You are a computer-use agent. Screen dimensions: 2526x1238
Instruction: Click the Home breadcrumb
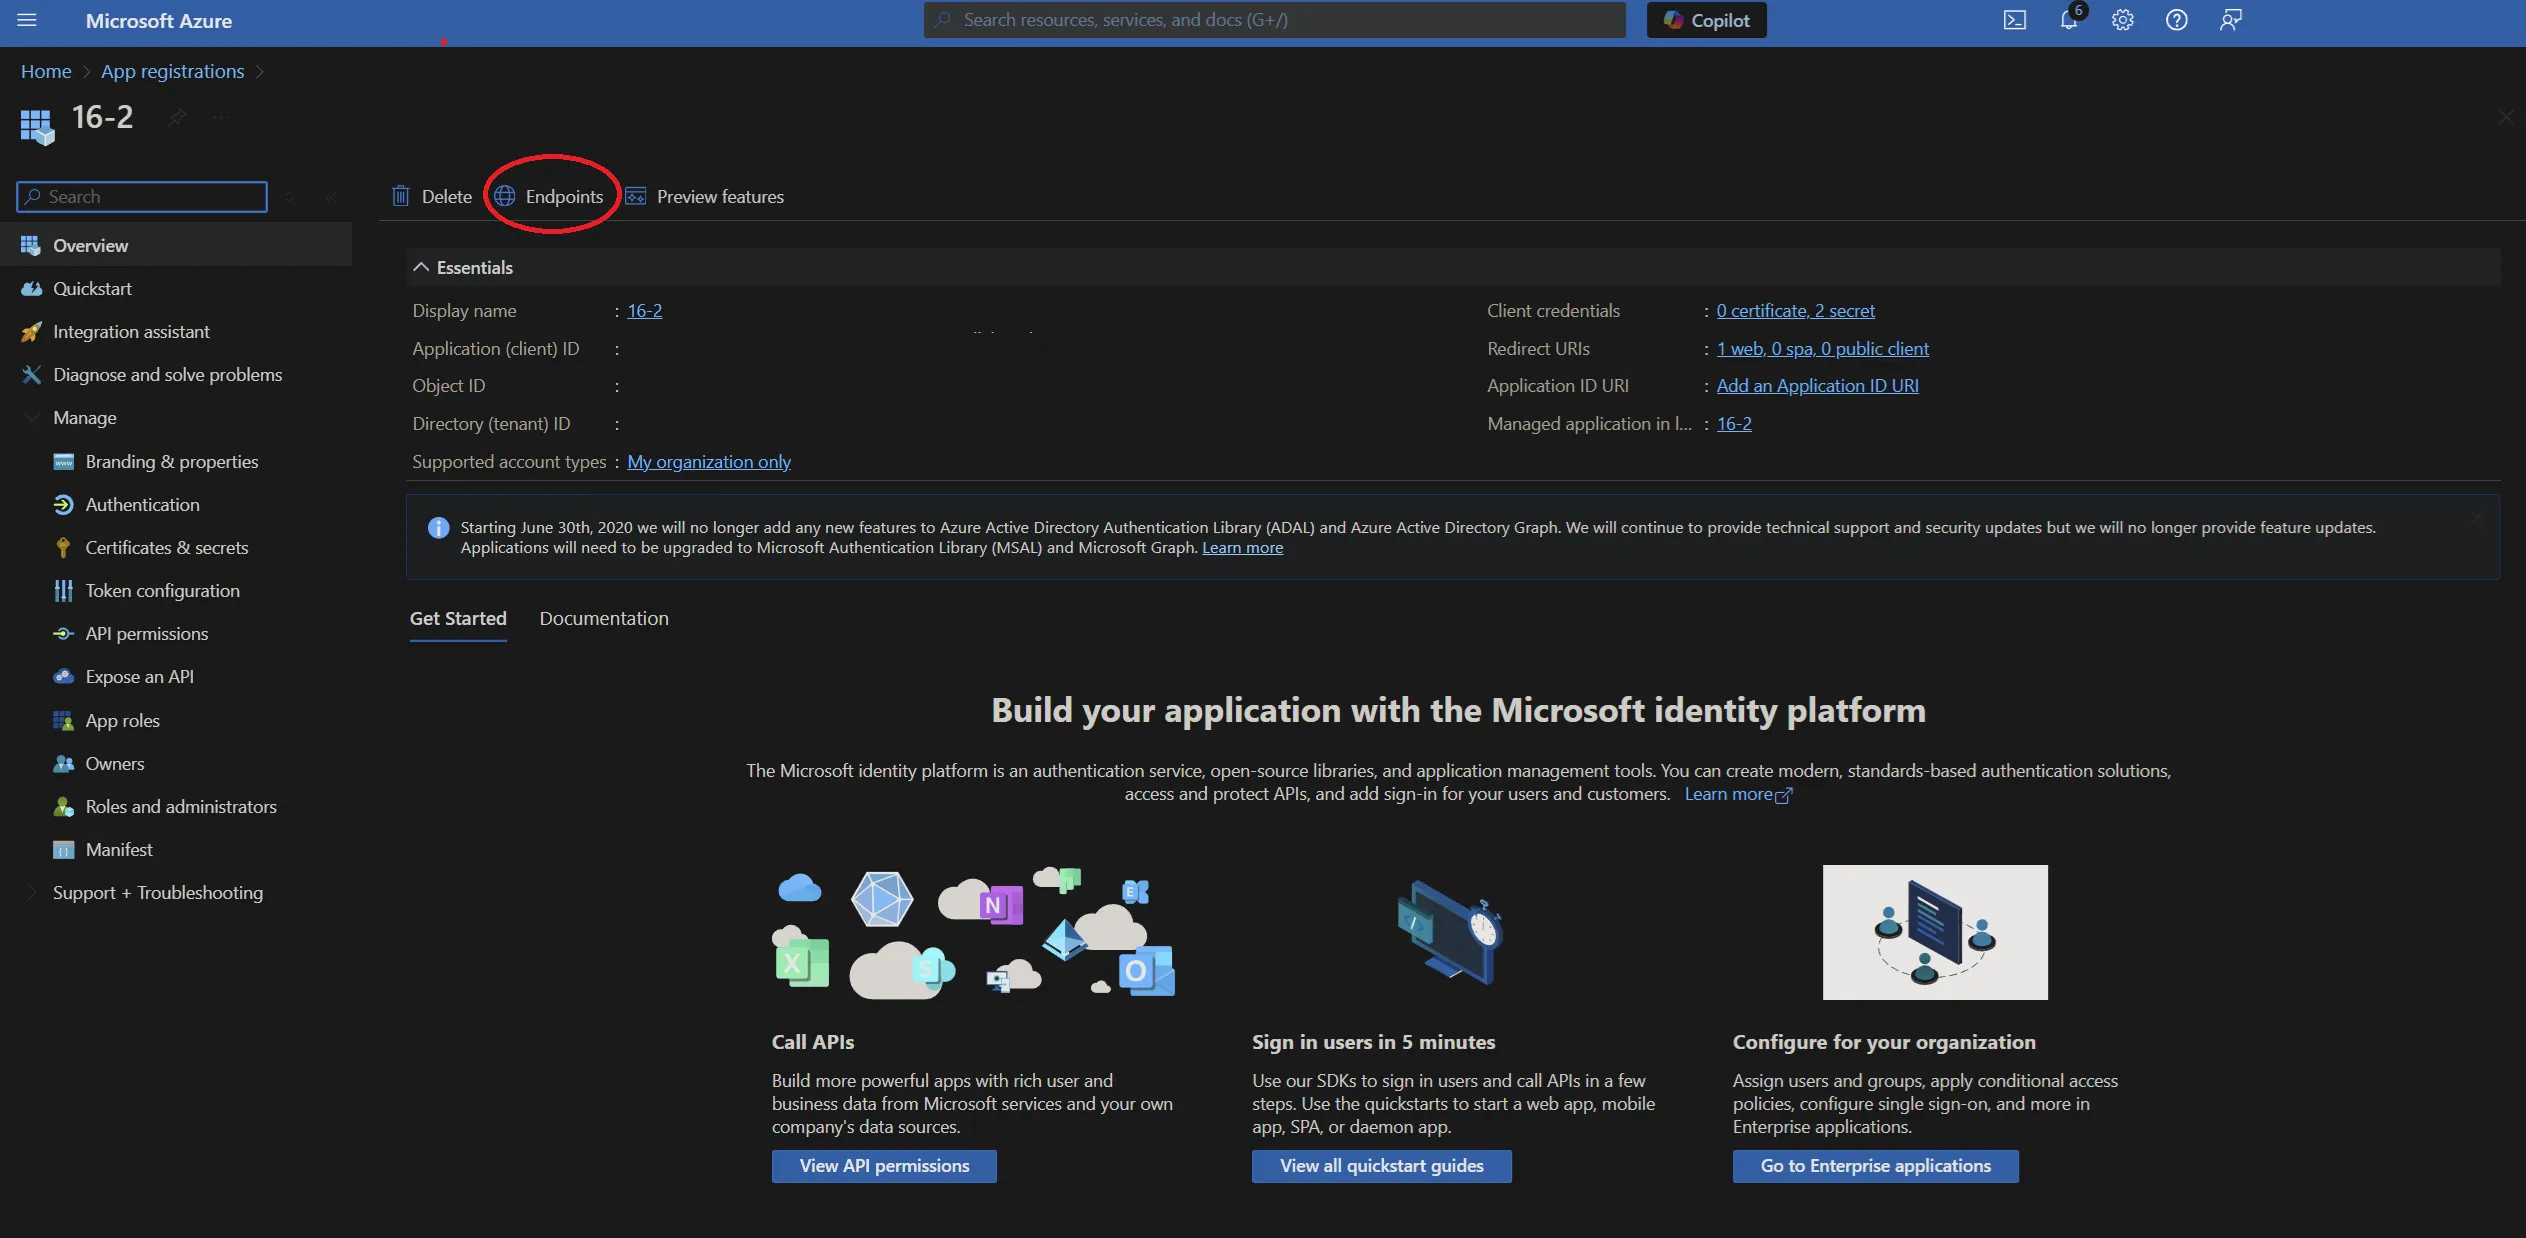coord(46,72)
